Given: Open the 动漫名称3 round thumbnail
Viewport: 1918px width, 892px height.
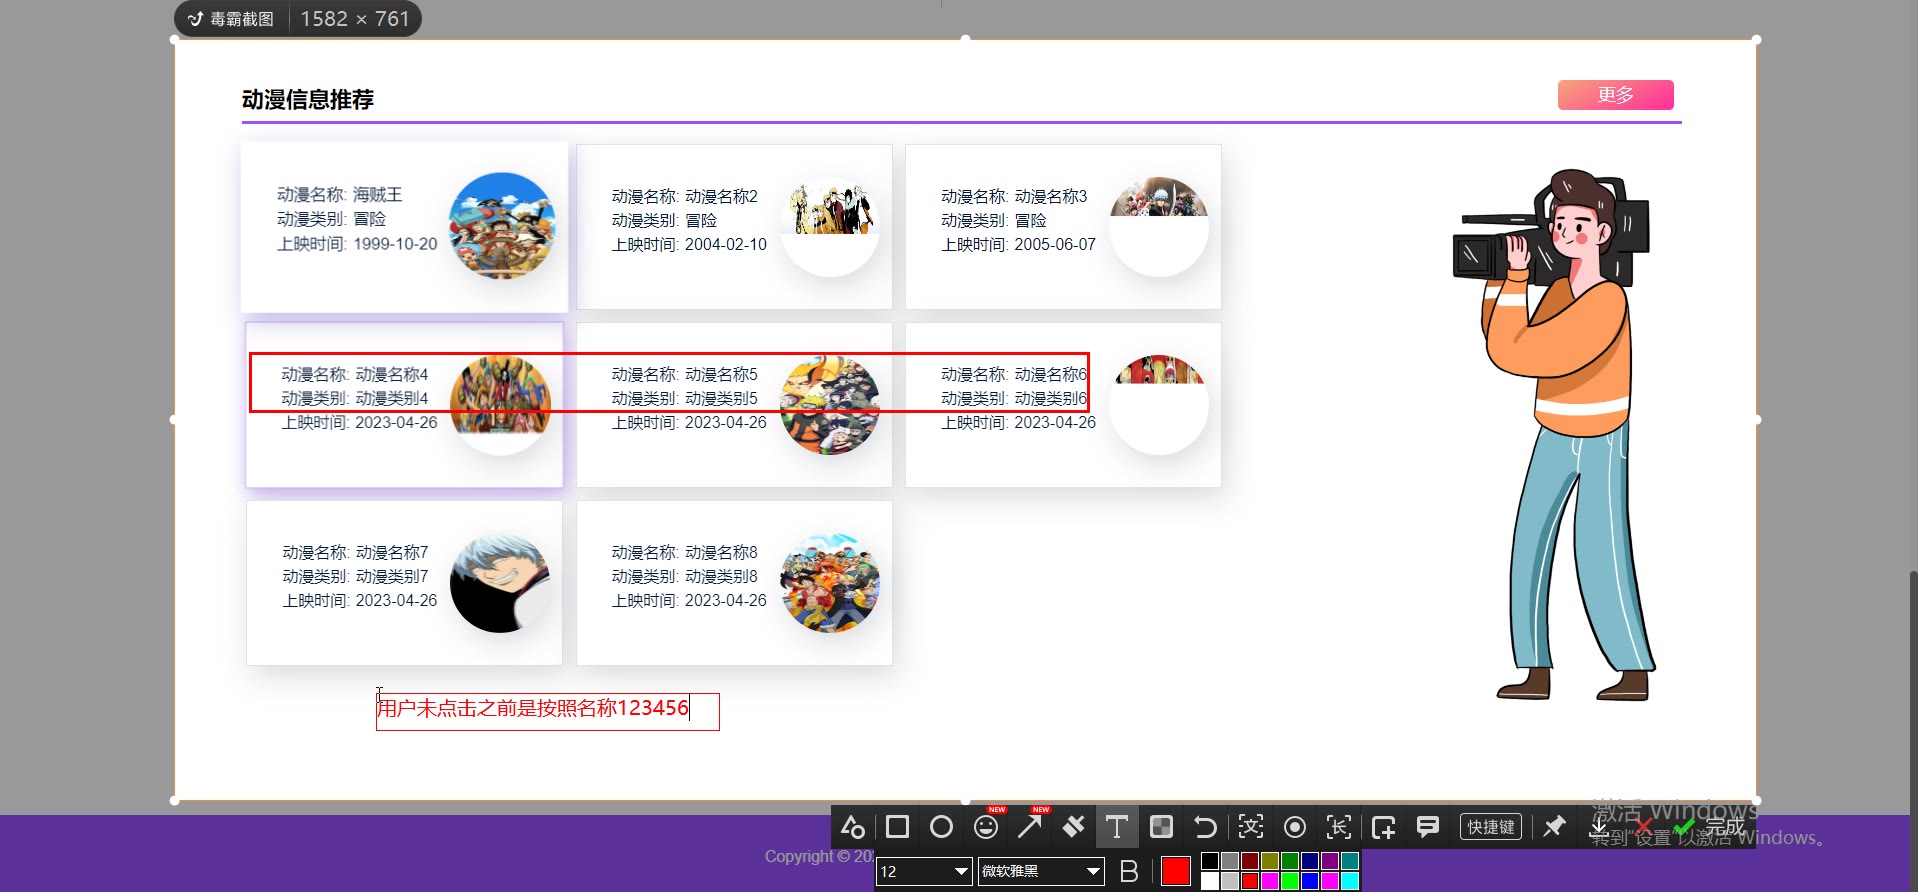Looking at the screenshot, I should coord(1159,228).
